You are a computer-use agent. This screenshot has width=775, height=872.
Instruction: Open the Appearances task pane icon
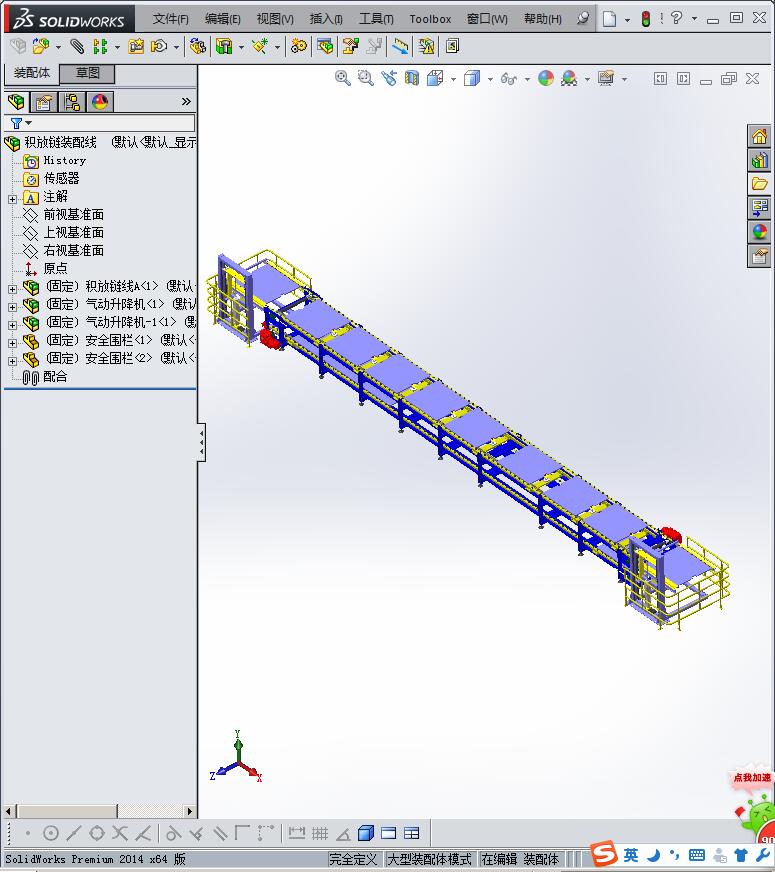(x=759, y=232)
